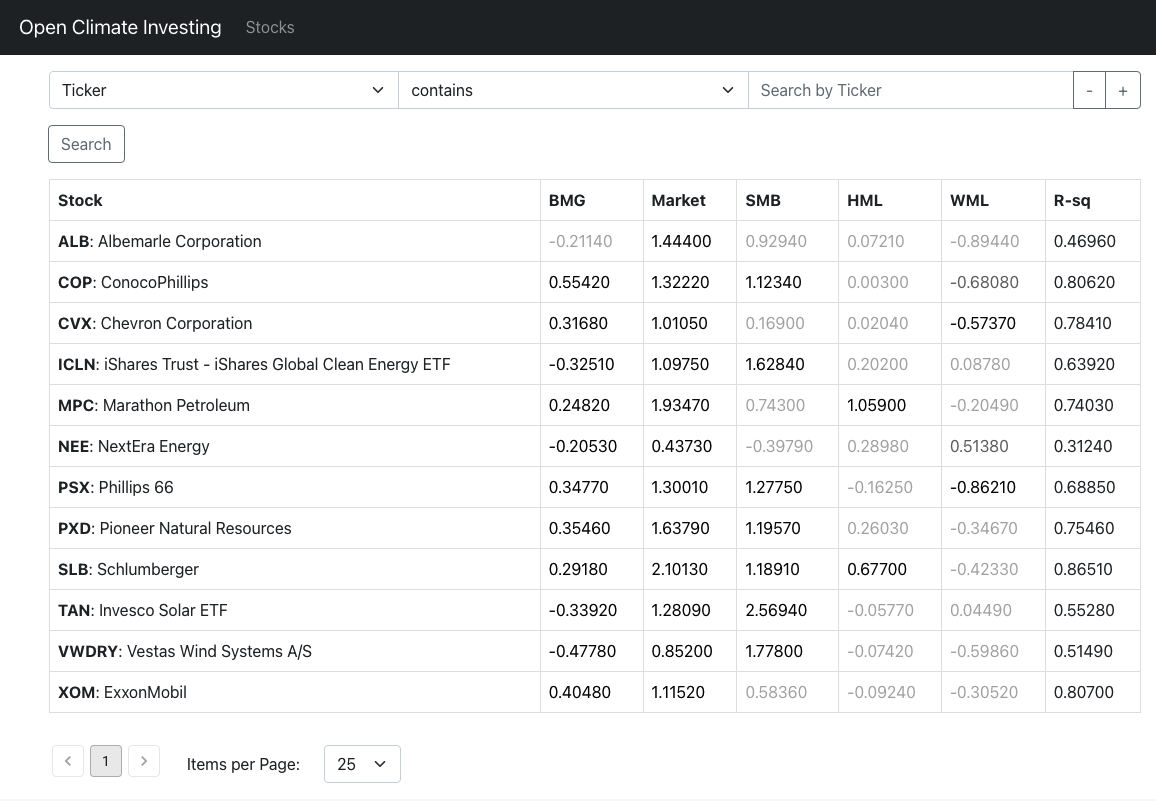This screenshot has width=1156, height=801.
Task: Click XOM R-sq value 0.80700
Action: tap(1084, 693)
